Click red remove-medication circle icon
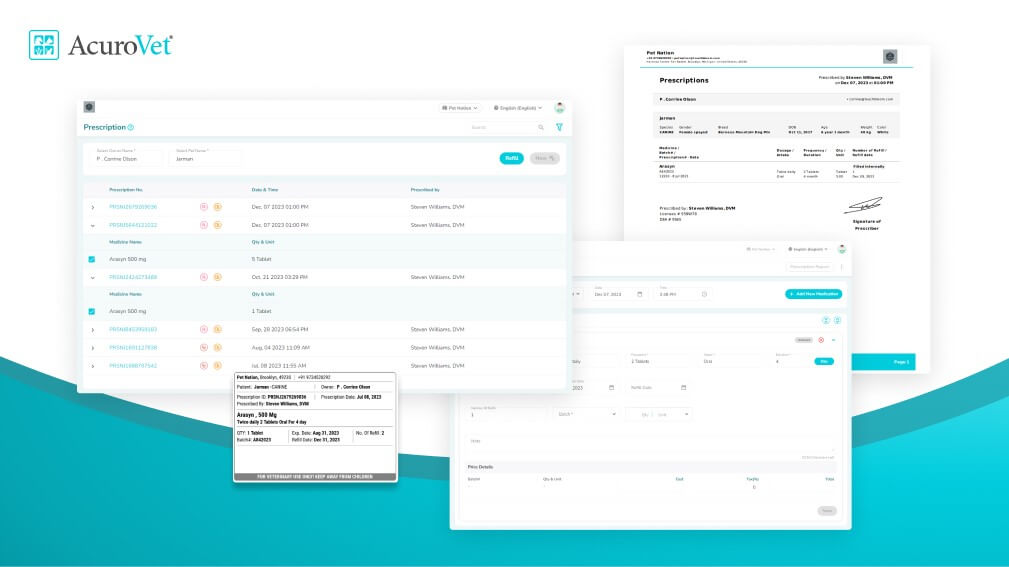Viewport: 1009px width, 567px height. (821, 340)
